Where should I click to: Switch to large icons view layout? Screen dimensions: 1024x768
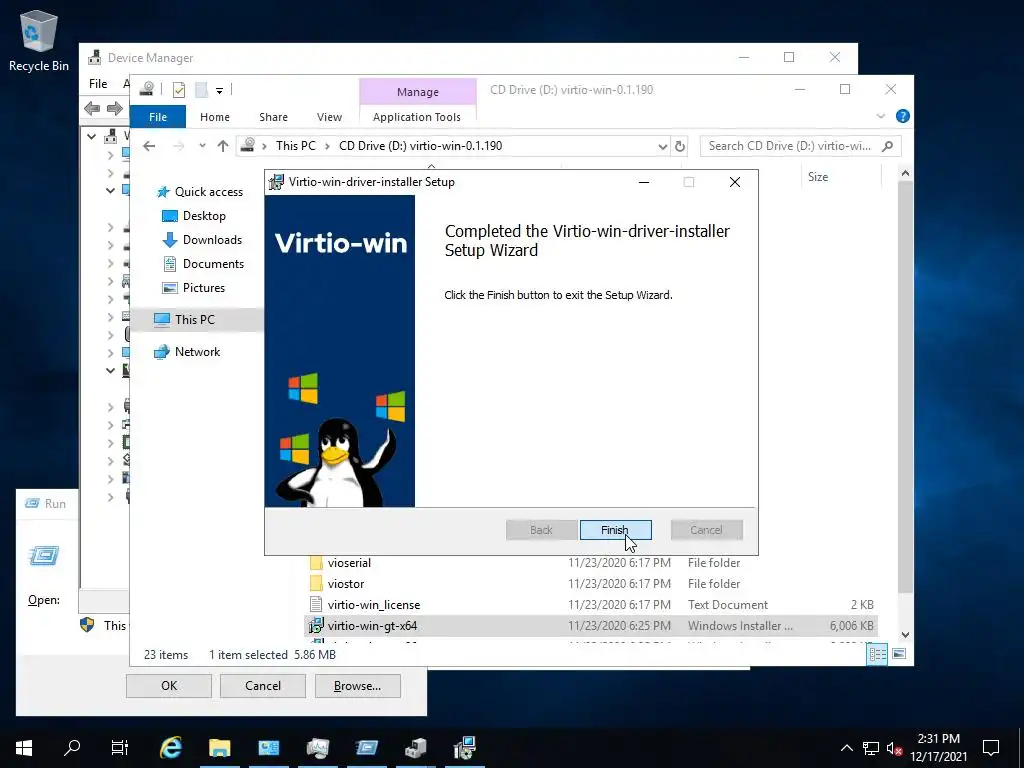tap(899, 654)
